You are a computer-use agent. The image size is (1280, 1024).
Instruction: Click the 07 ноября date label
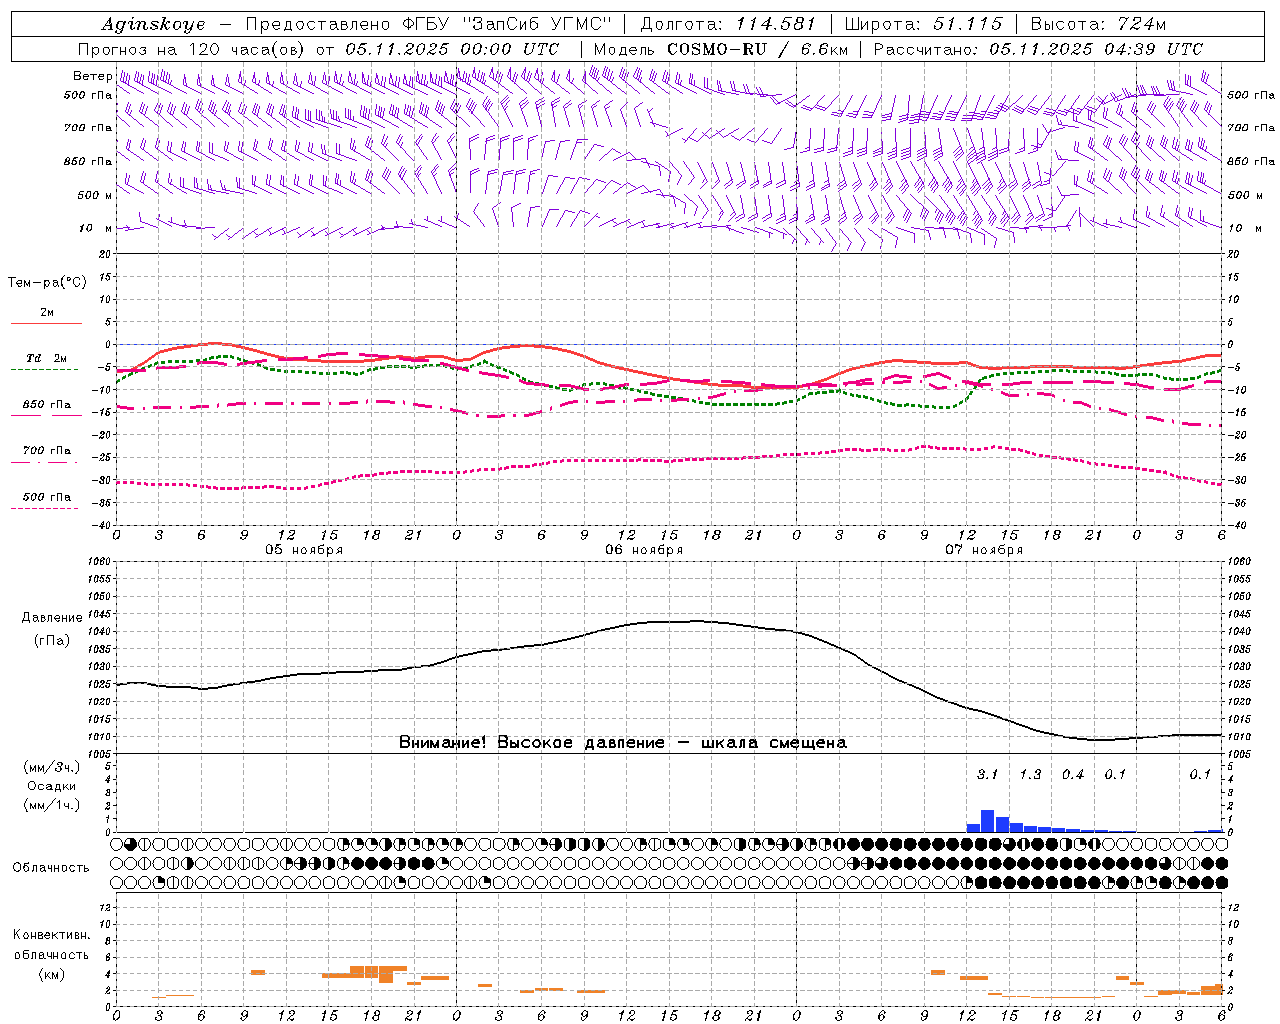(x=984, y=550)
